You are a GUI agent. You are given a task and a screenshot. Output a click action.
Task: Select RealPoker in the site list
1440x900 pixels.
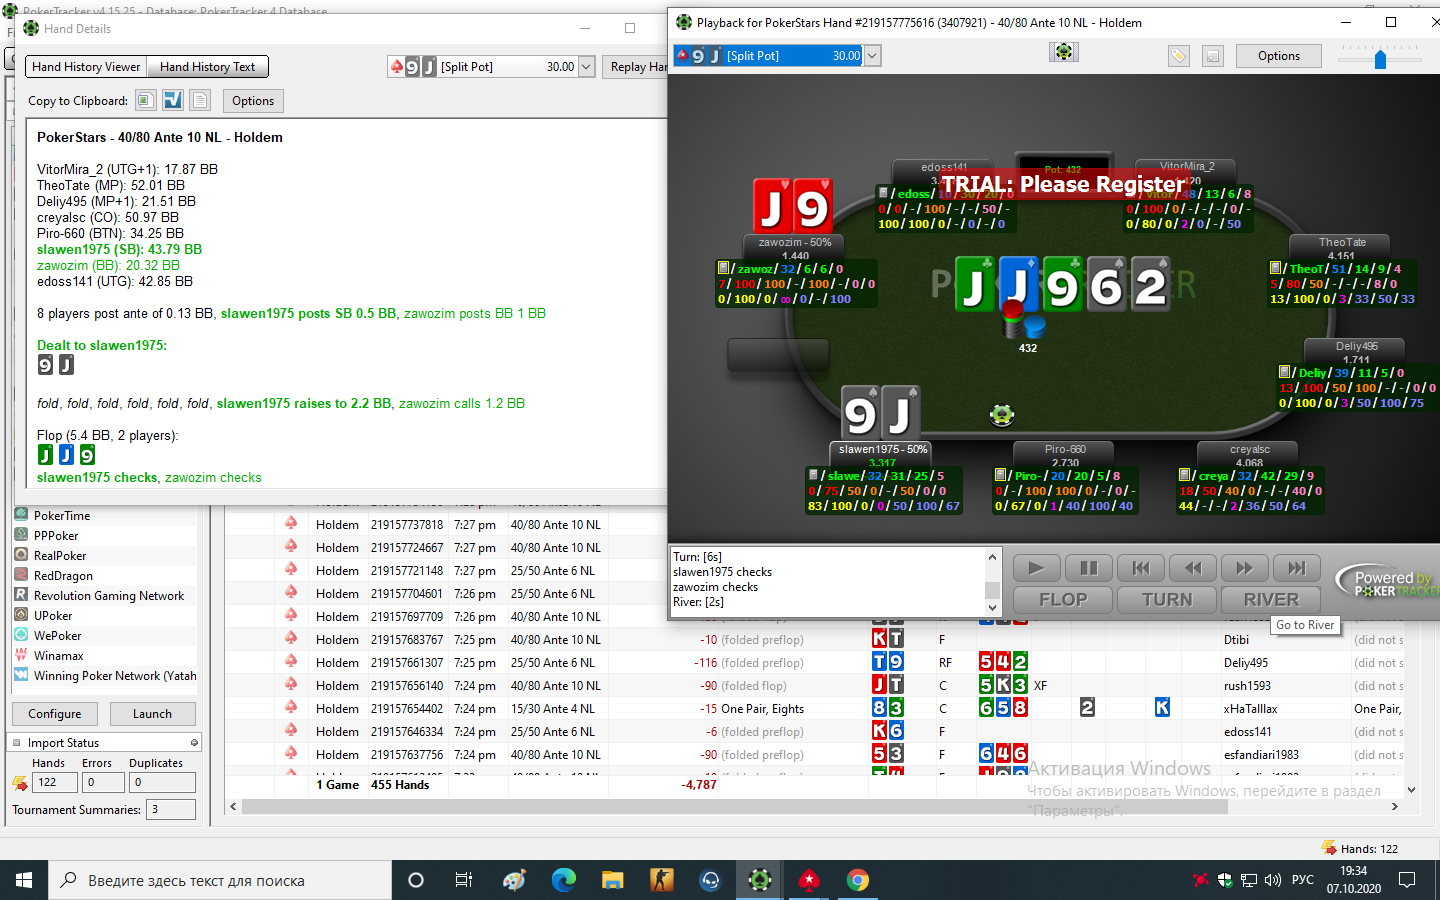[60, 556]
